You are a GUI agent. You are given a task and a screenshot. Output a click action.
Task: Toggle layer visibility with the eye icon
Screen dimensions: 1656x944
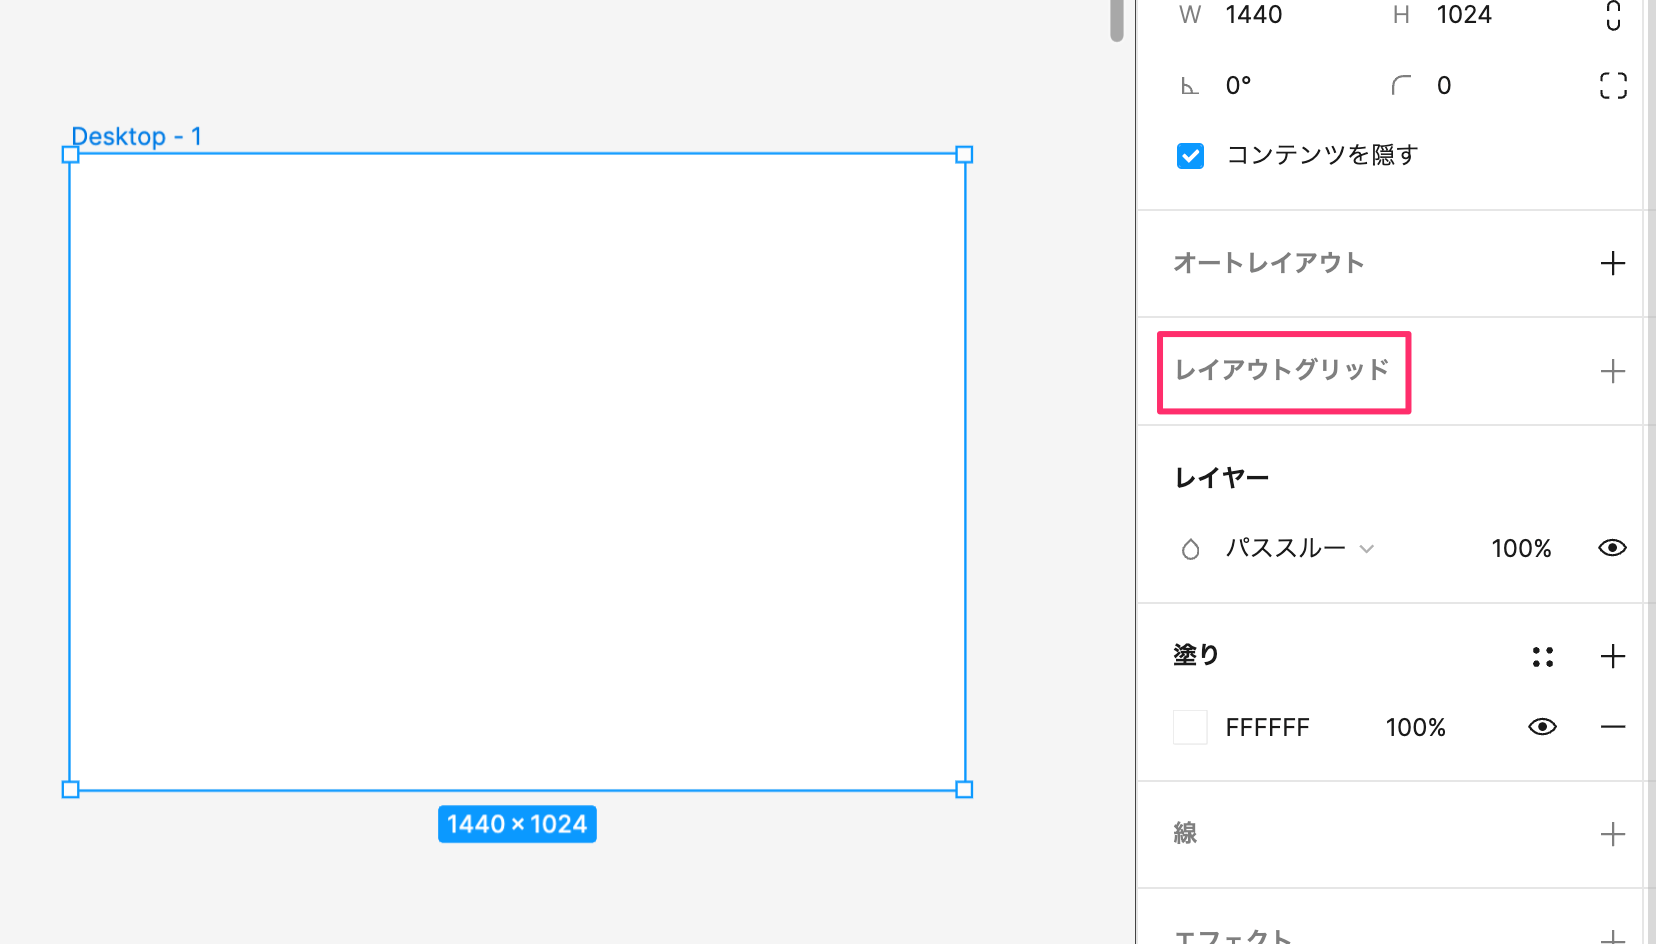pos(1612,547)
